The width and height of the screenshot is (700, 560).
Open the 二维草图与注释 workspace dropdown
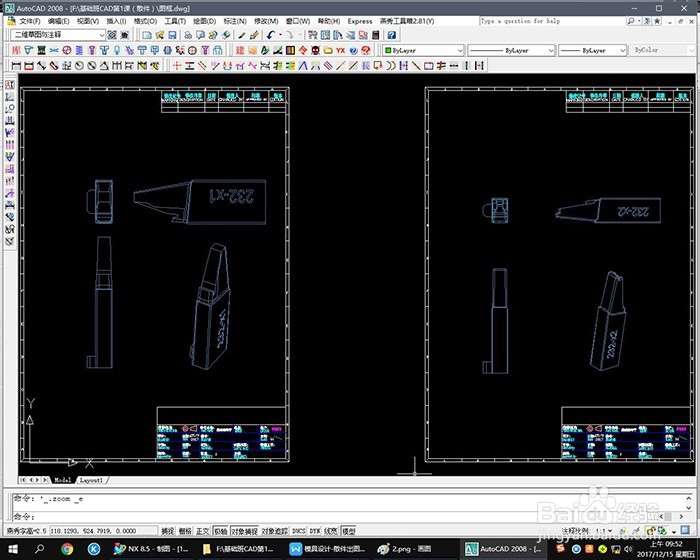pyautogui.click(x=58, y=35)
